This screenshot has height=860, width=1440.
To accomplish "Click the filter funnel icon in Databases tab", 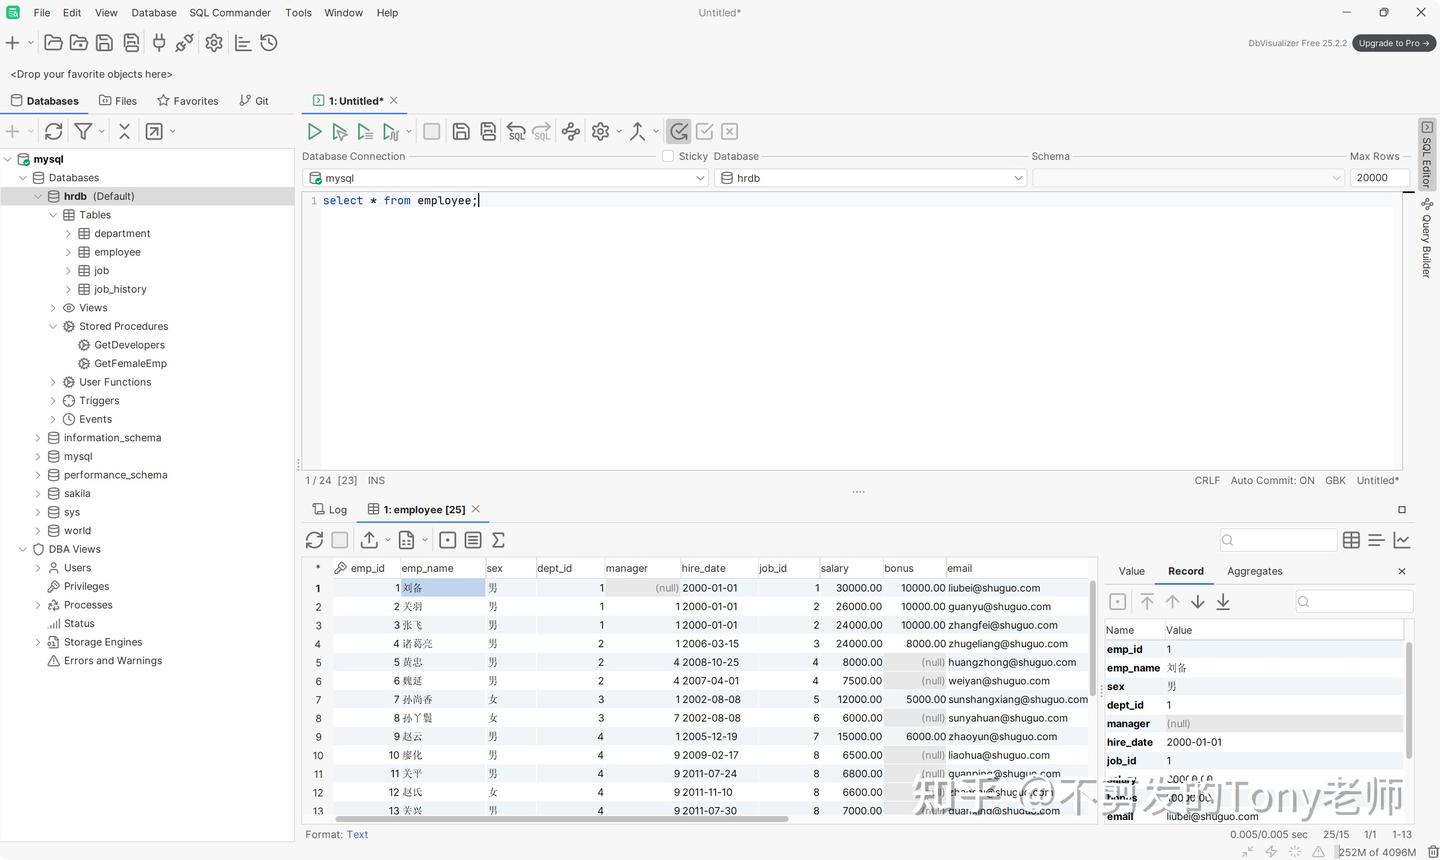I will [x=83, y=131].
